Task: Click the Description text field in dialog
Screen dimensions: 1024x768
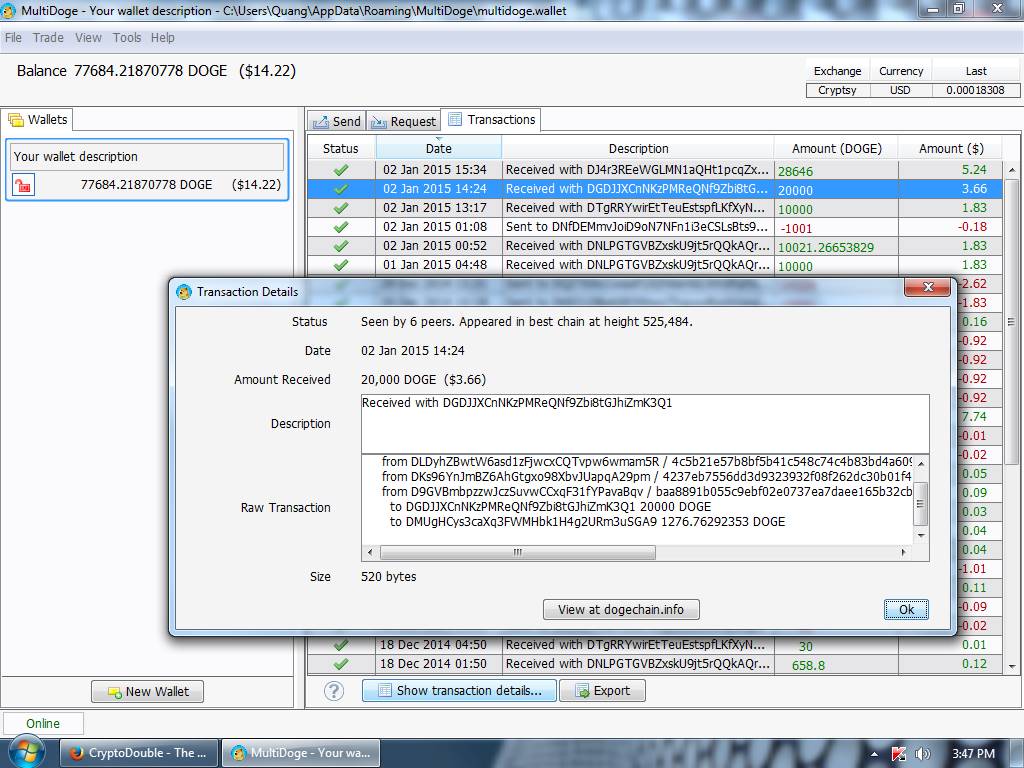Action: coord(645,424)
